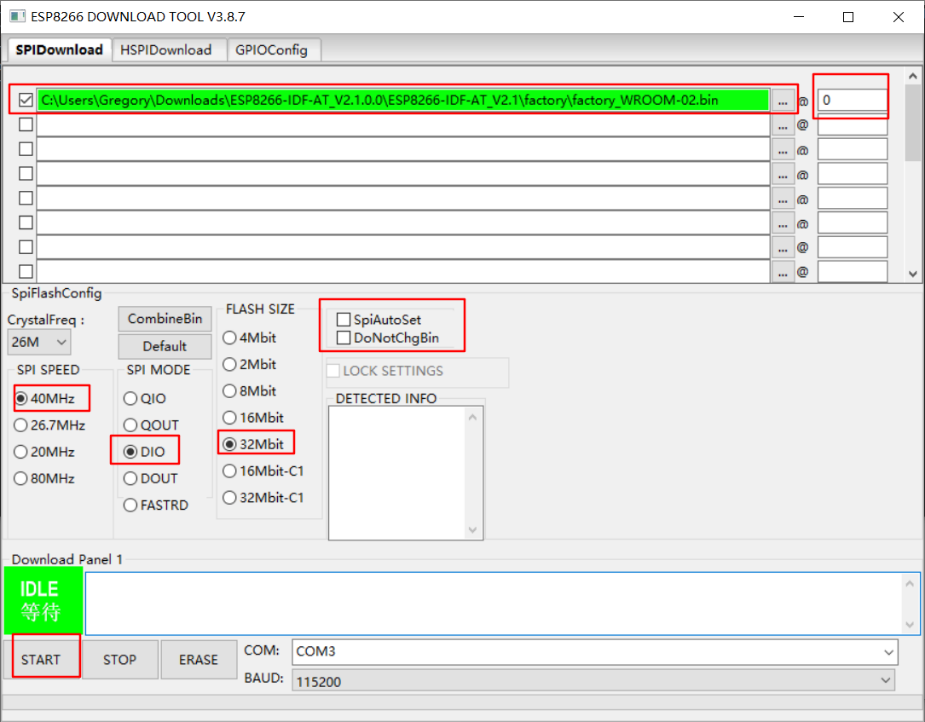Viewport: 925px width, 722px height.
Task: Enable the SpiAutoSet checkbox
Action: 379,320
